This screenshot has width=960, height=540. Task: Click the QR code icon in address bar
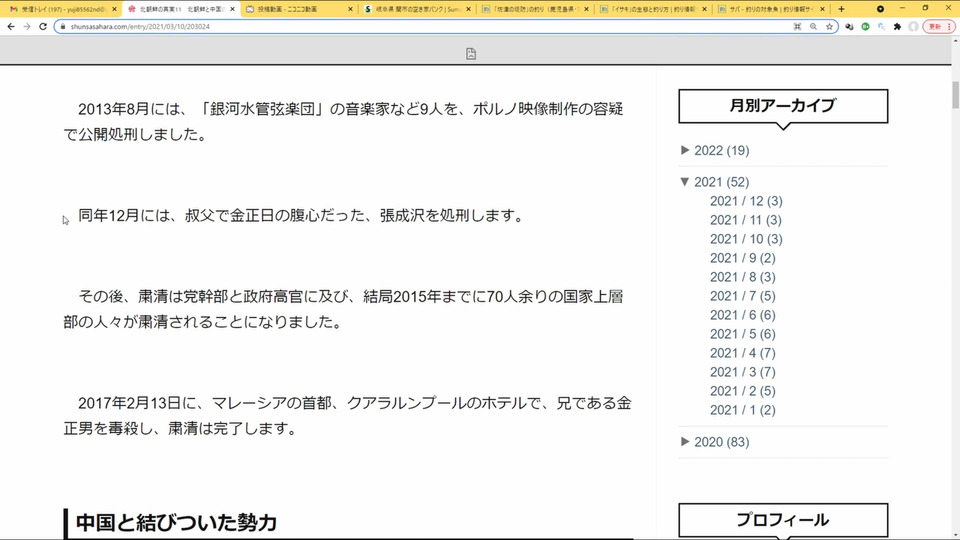click(x=797, y=27)
